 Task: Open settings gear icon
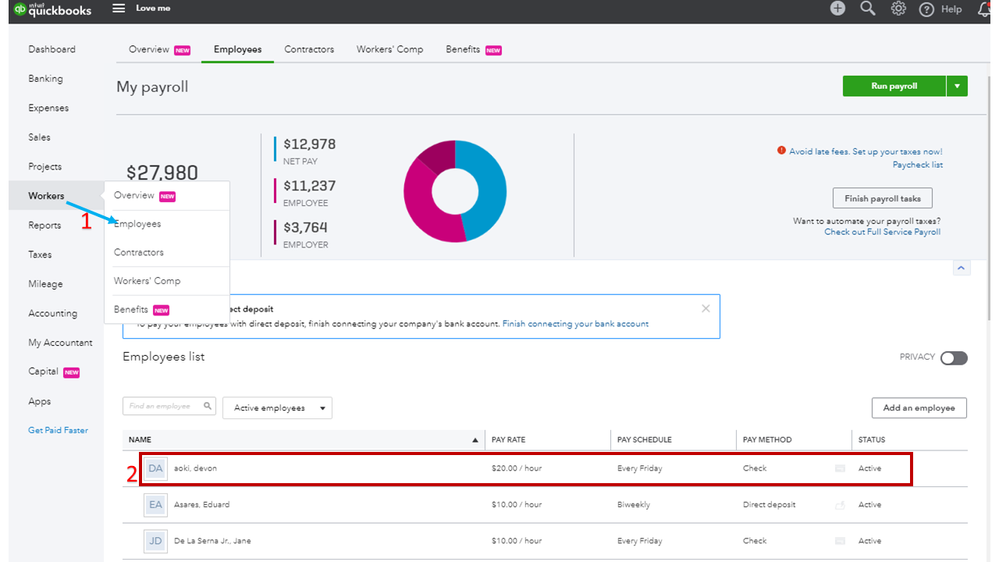click(x=898, y=9)
